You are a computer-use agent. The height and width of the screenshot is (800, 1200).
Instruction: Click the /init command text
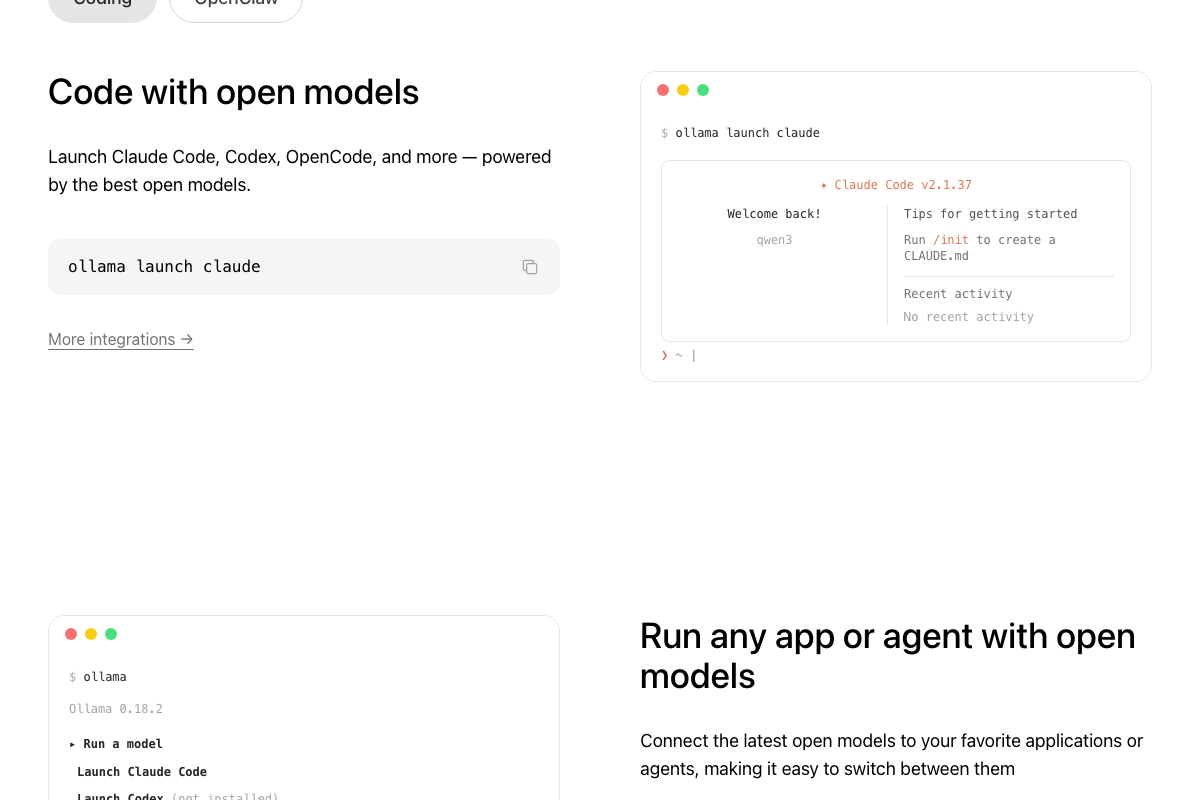(x=951, y=240)
